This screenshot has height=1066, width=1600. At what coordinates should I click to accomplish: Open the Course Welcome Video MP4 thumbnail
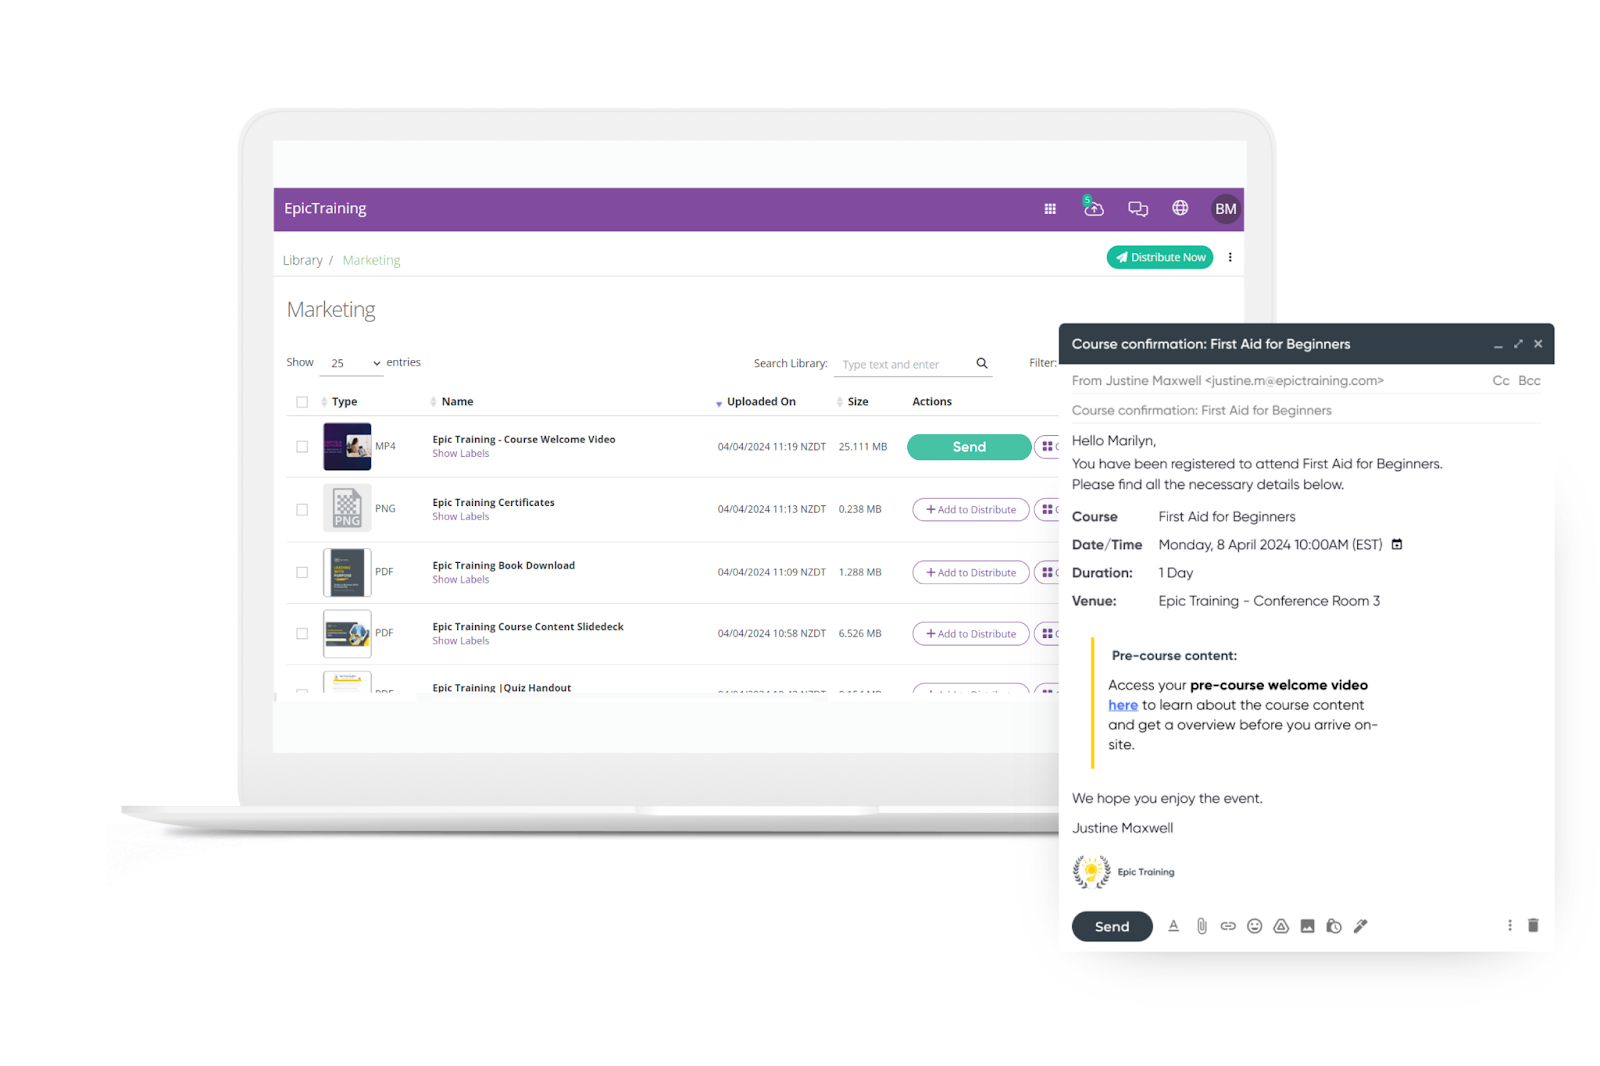tap(347, 446)
